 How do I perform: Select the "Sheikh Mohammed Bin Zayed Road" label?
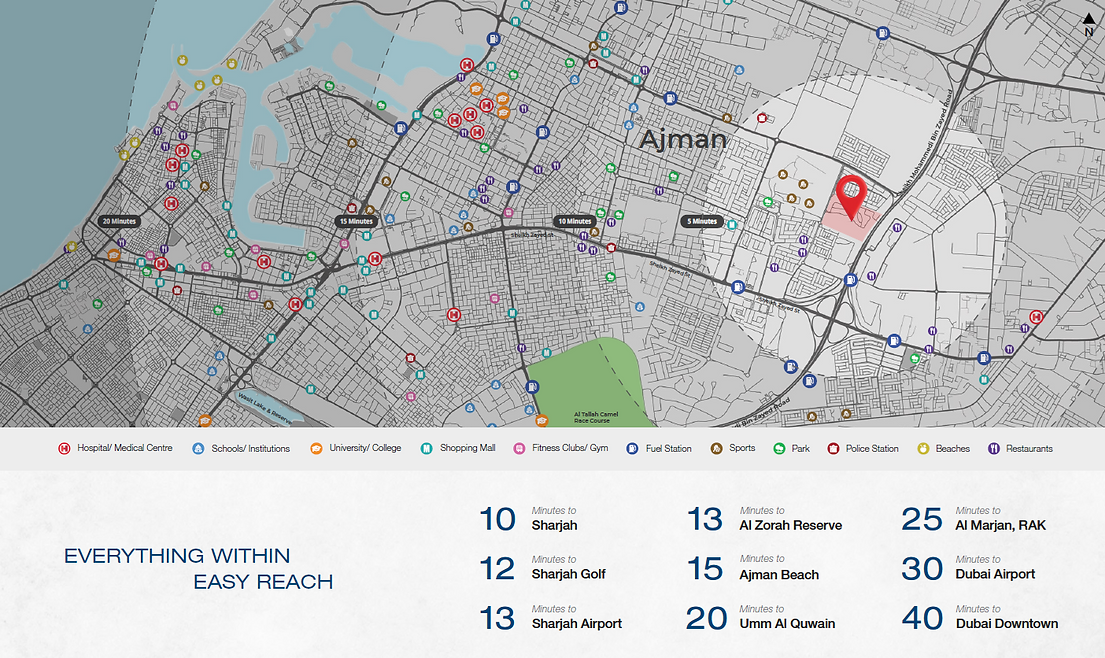pos(925,141)
